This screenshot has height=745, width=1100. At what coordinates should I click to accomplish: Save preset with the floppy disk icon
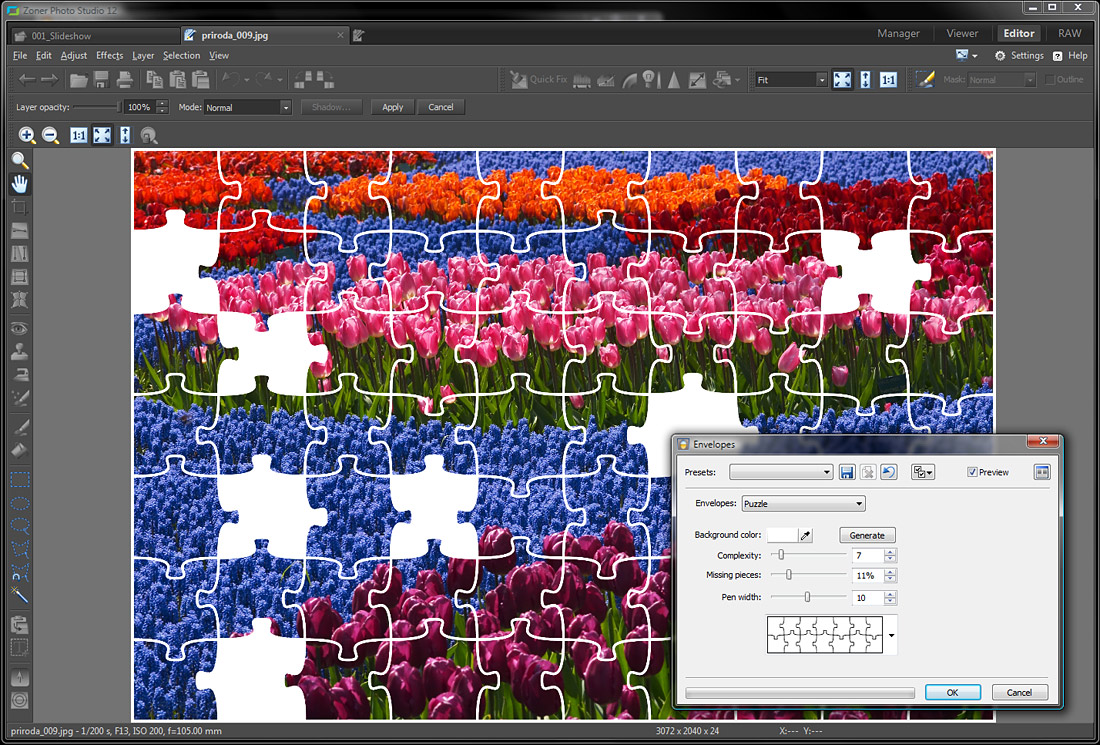coord(847,472)
